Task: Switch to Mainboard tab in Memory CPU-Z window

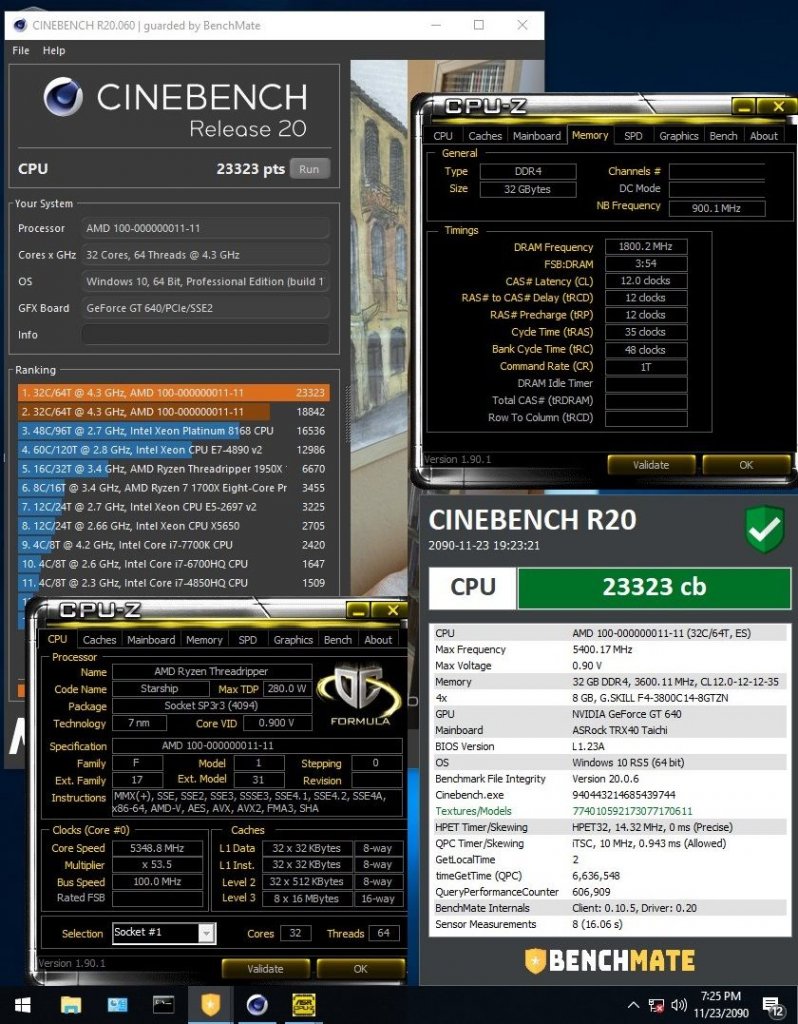Action: [537, 136]
